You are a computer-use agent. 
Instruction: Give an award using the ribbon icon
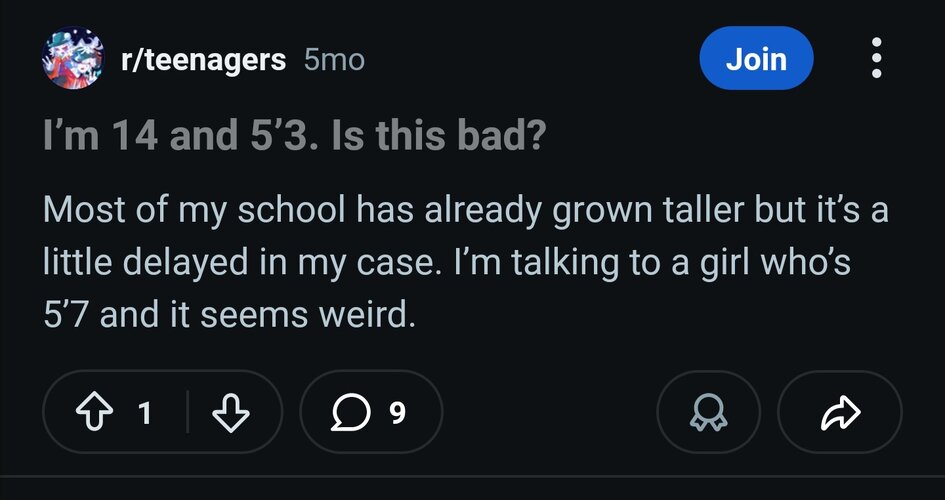[708, 412]
